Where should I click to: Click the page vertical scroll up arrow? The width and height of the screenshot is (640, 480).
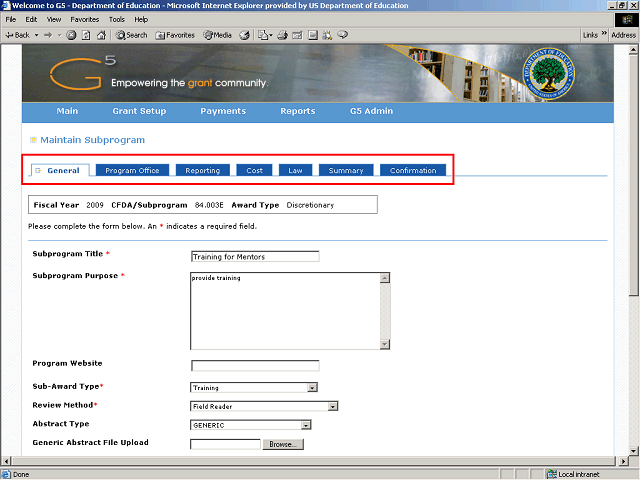click(x=633, y=50)
